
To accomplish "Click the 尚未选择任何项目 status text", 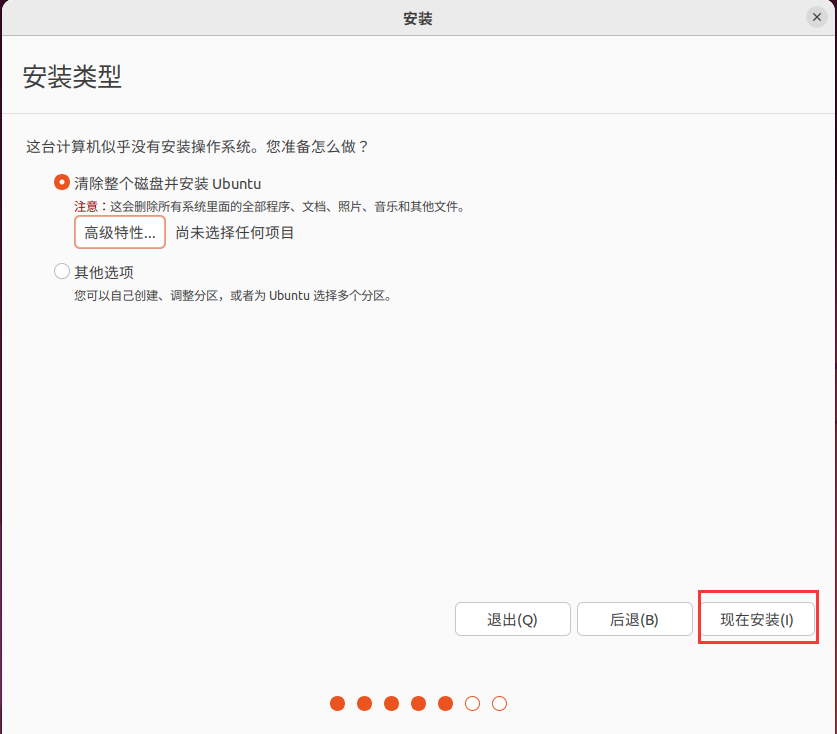I will pyautogui.click(x=235, y=233).
